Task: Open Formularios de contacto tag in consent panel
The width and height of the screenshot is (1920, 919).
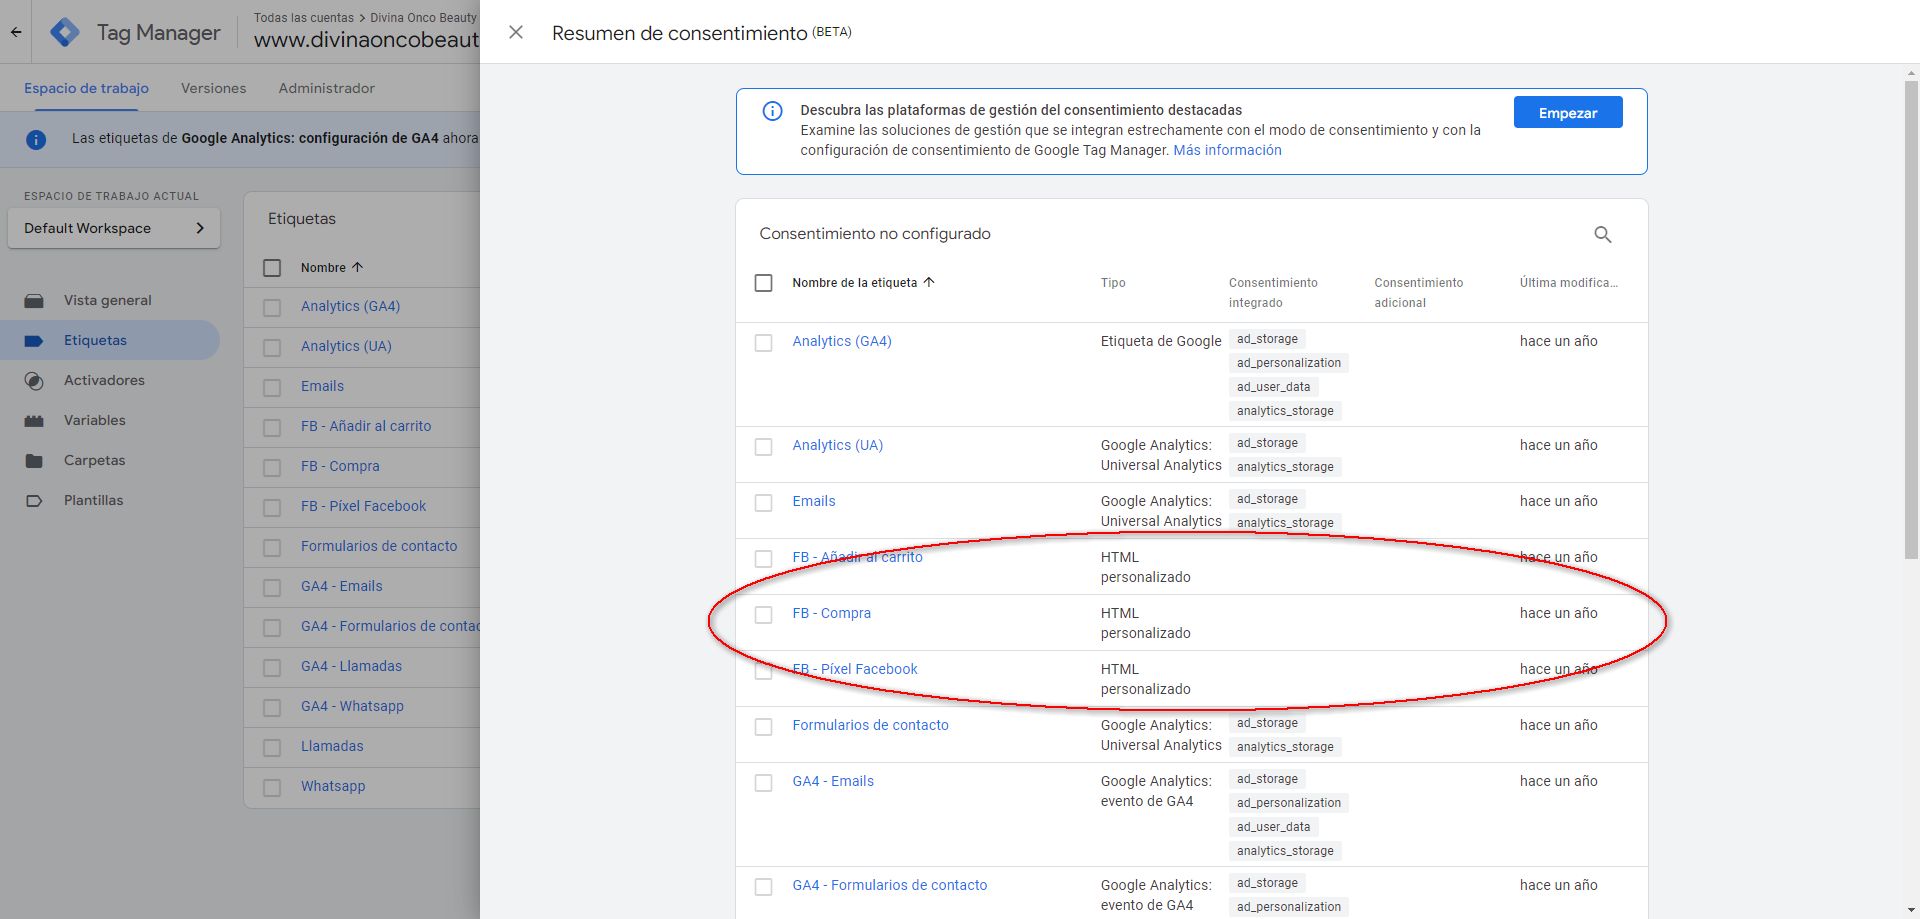Action: (x=871, y=725)
